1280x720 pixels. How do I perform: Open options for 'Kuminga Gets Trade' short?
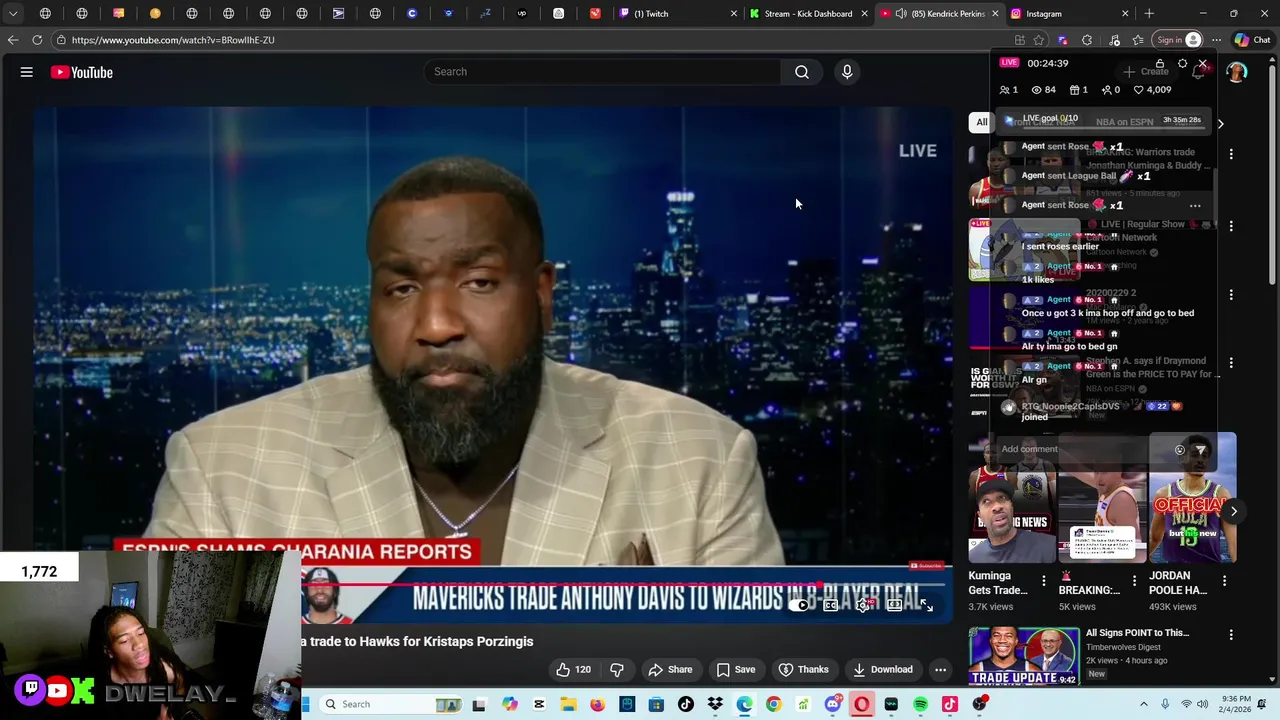coord(1044,580)
